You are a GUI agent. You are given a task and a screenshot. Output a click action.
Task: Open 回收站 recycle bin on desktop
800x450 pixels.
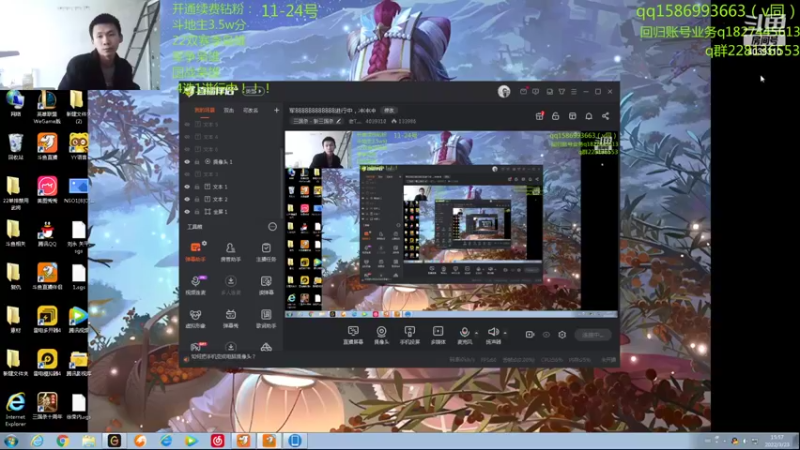15,147
